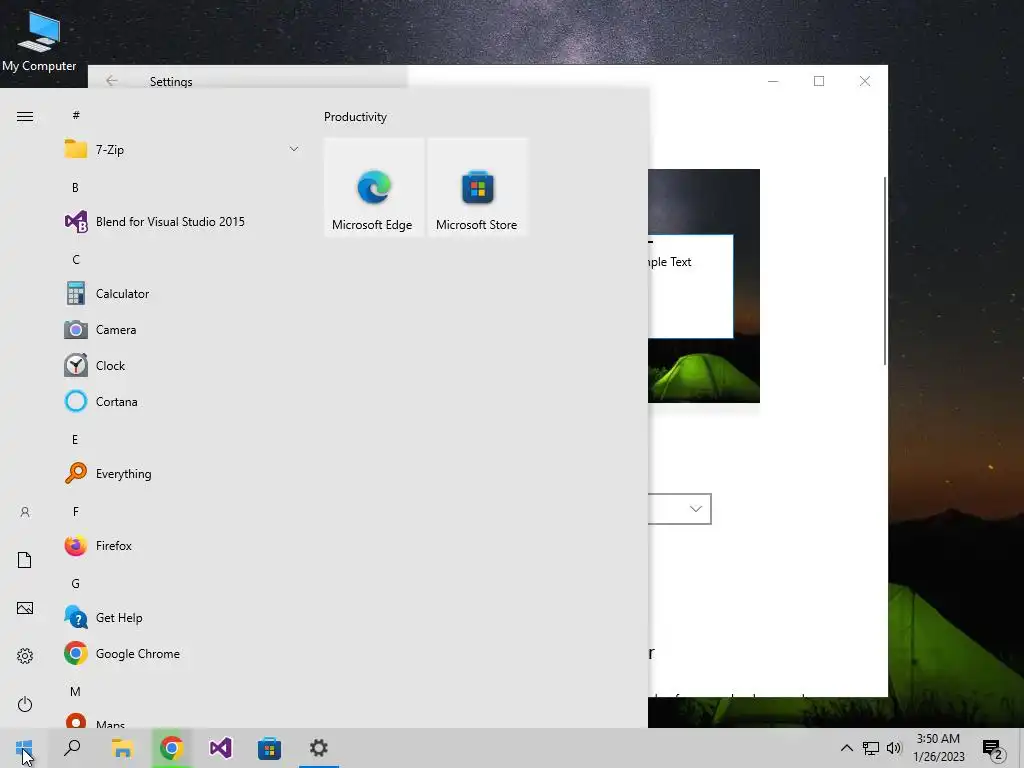The height and width of the screenshot is (768, 1024).
Task: Jump to the # letter header
Action: [76, 115]
